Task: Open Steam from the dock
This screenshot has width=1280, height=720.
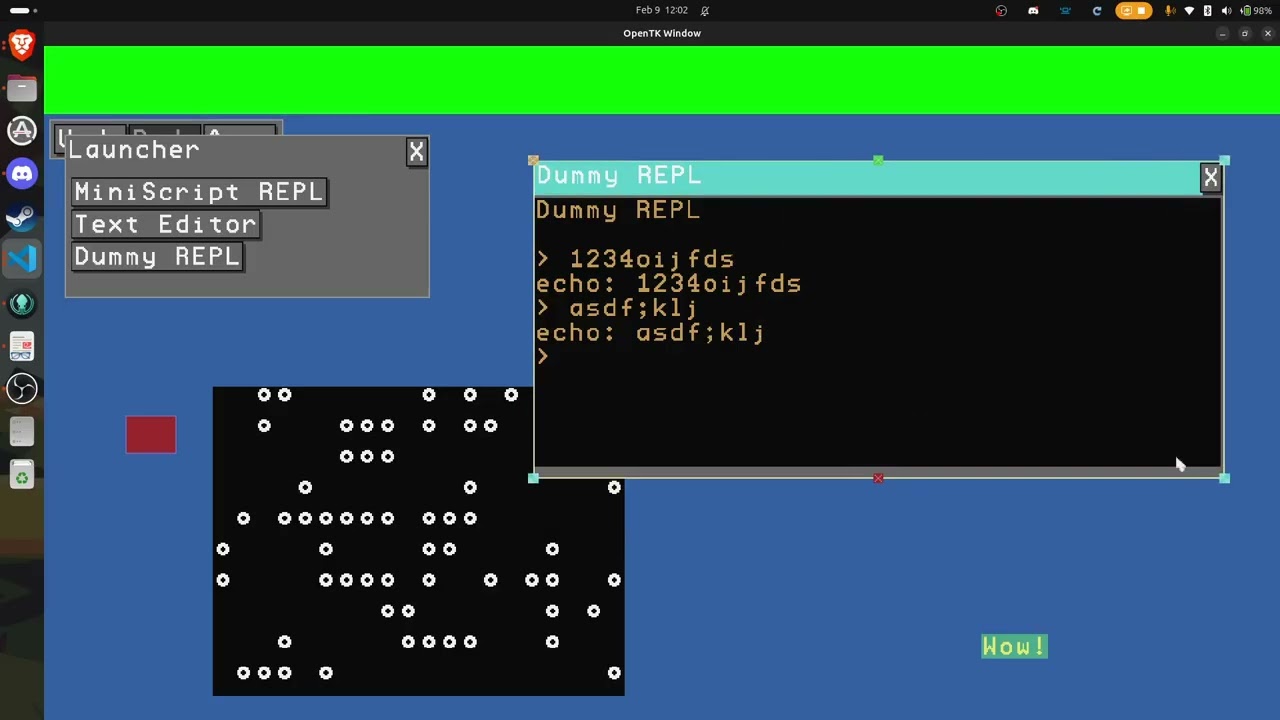Action: 22,217
